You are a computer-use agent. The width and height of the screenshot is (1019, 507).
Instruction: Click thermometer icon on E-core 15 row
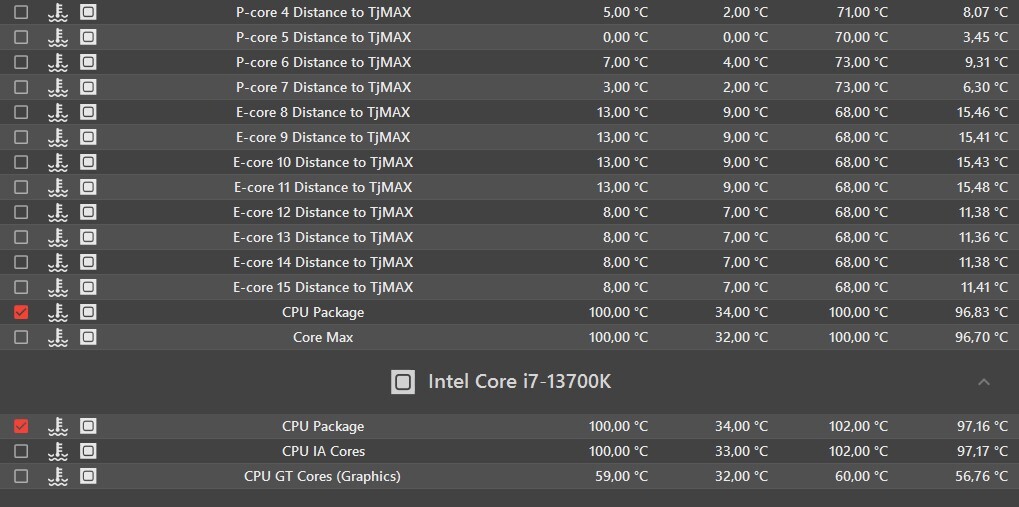[x=57, y=287]
